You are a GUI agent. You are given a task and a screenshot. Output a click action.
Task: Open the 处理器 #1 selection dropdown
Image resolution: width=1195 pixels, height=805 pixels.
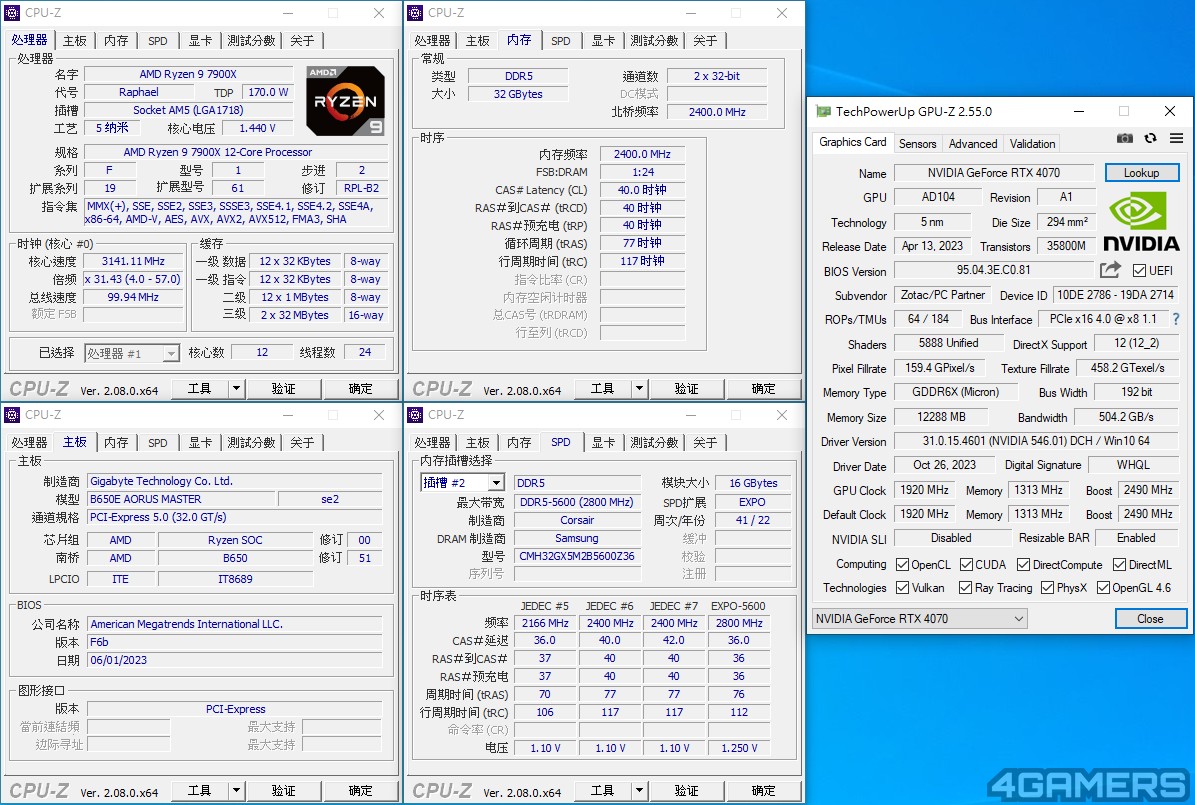pyautogui.click(x=131, y=353)
